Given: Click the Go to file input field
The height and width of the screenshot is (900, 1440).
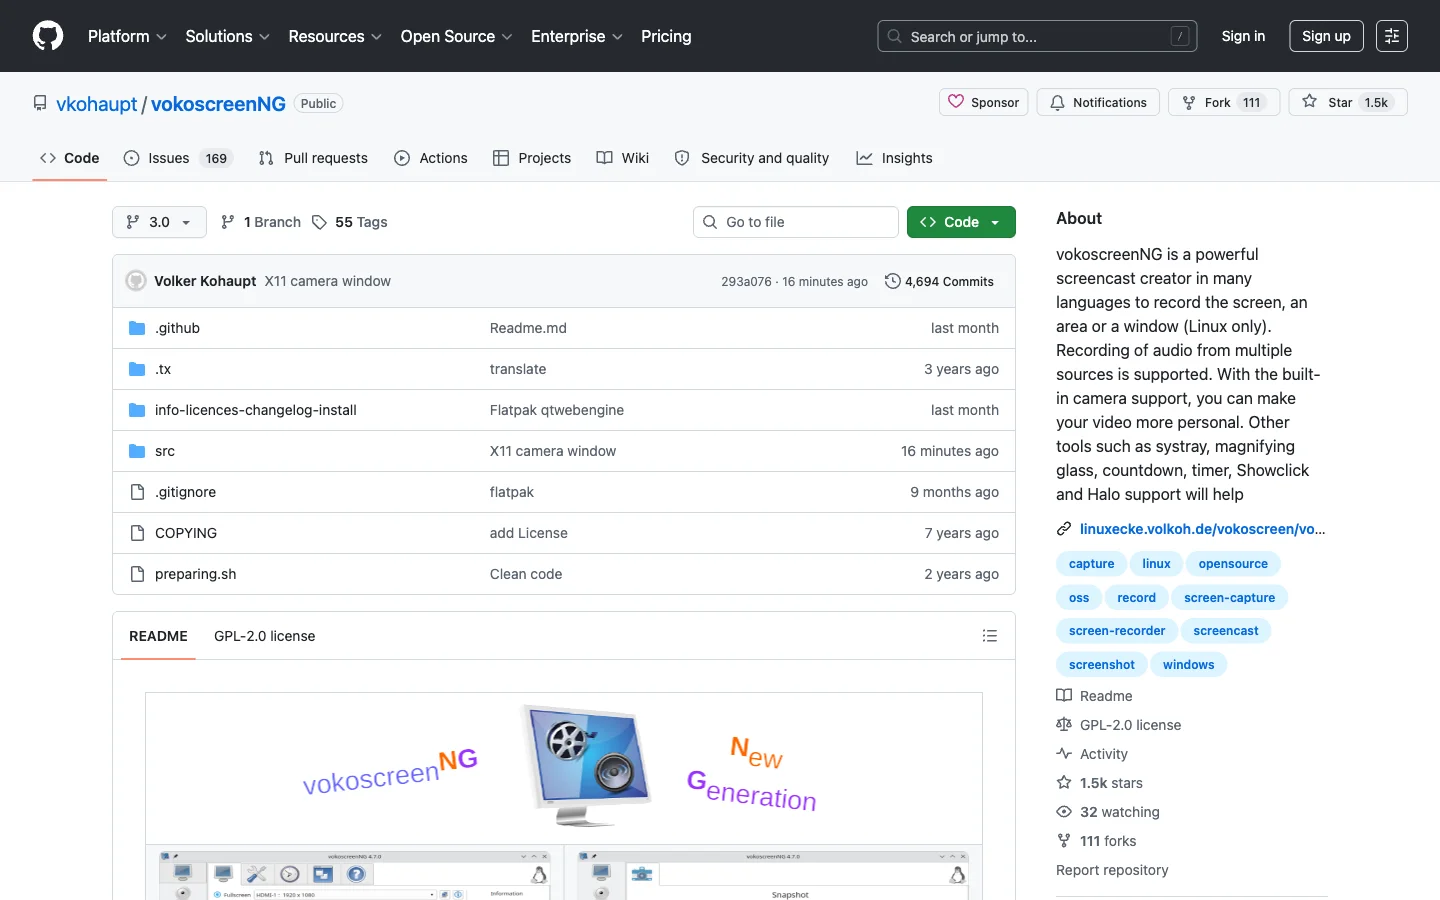Looking at the screenshot, I should [x=796, y=222].
